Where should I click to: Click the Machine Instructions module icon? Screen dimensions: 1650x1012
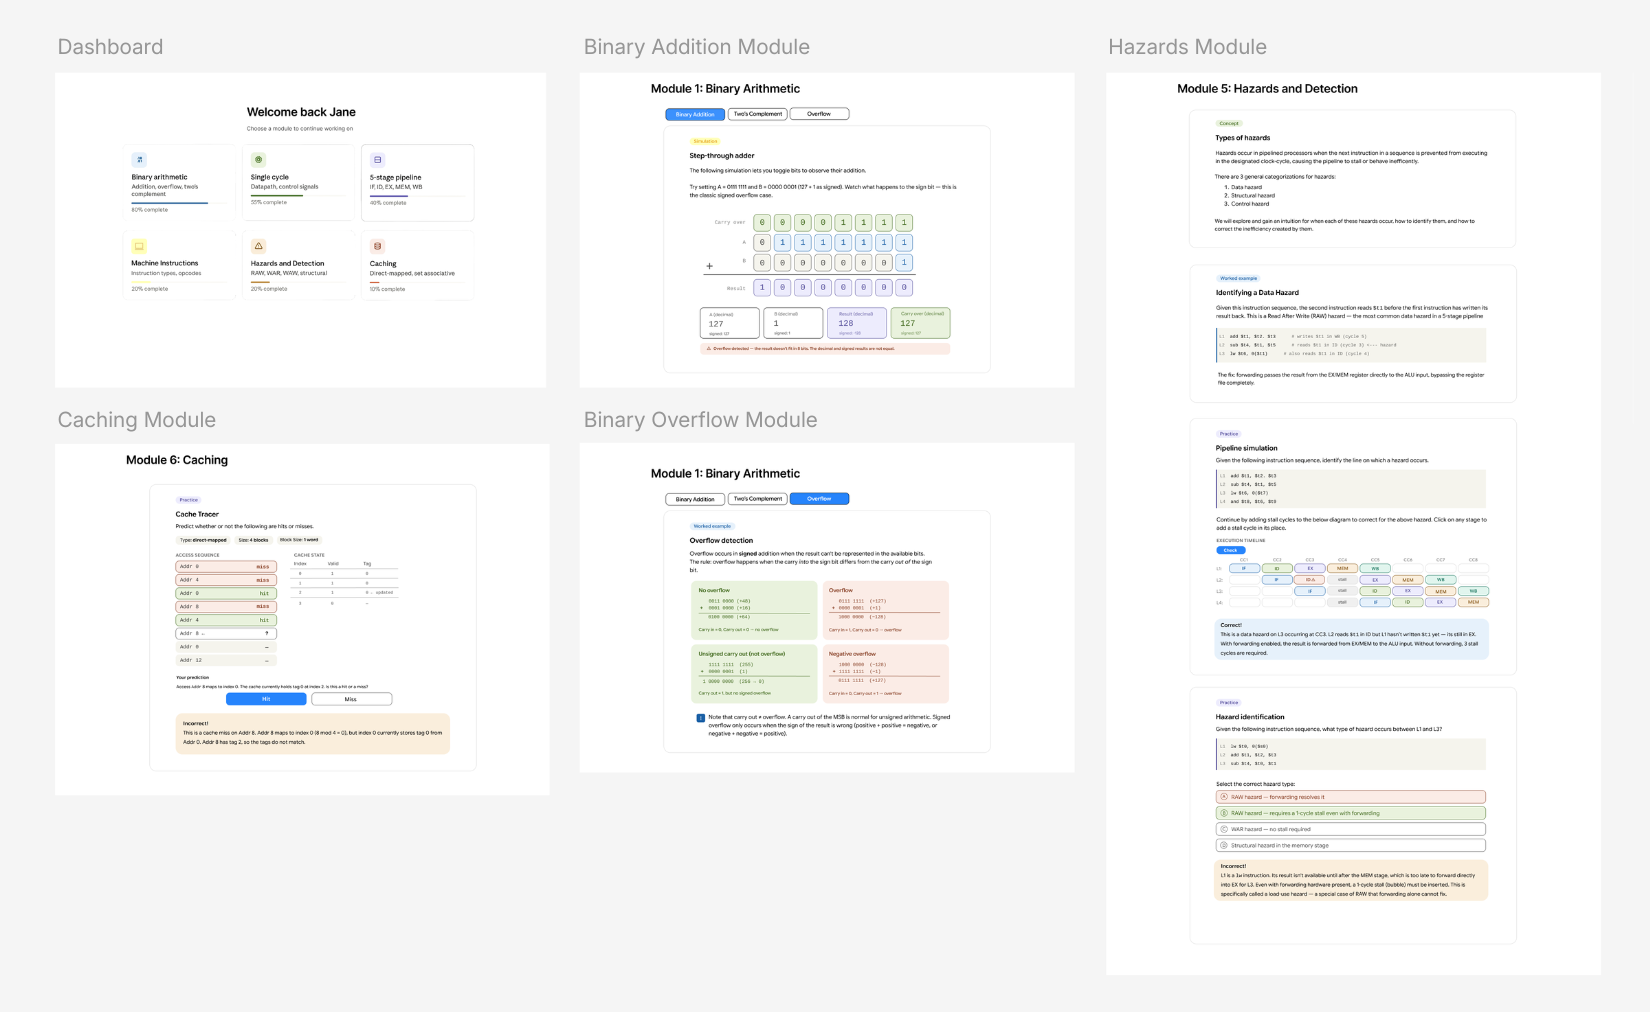click(139, 246)
